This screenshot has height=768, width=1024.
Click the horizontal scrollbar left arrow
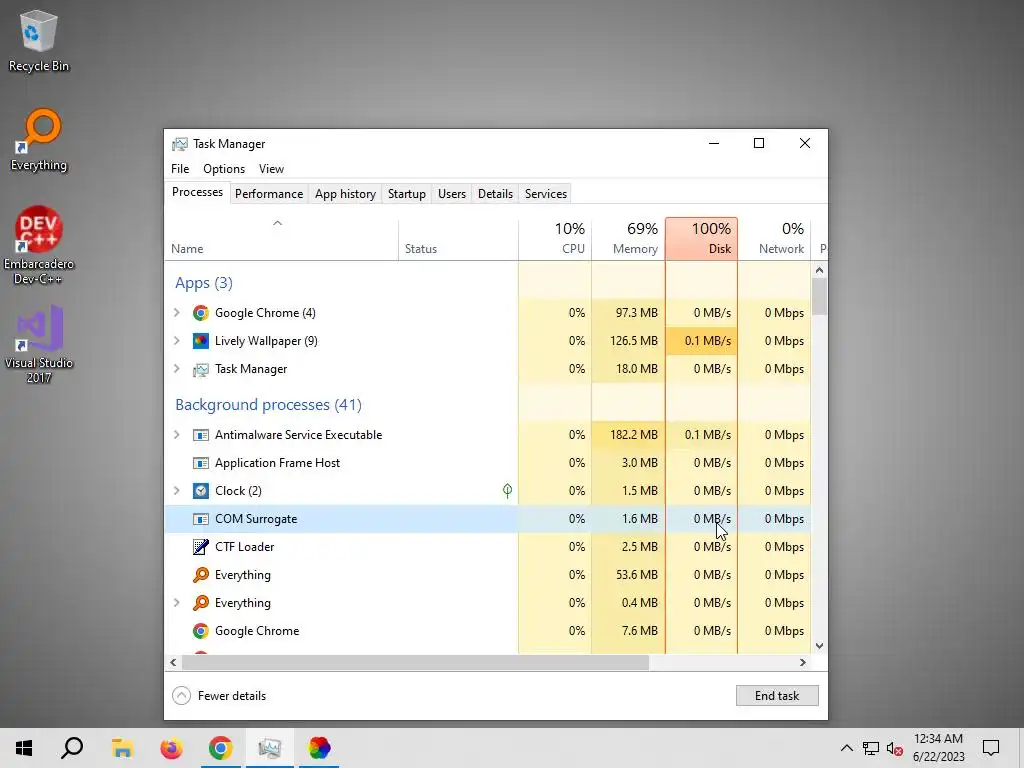(173, 662)
